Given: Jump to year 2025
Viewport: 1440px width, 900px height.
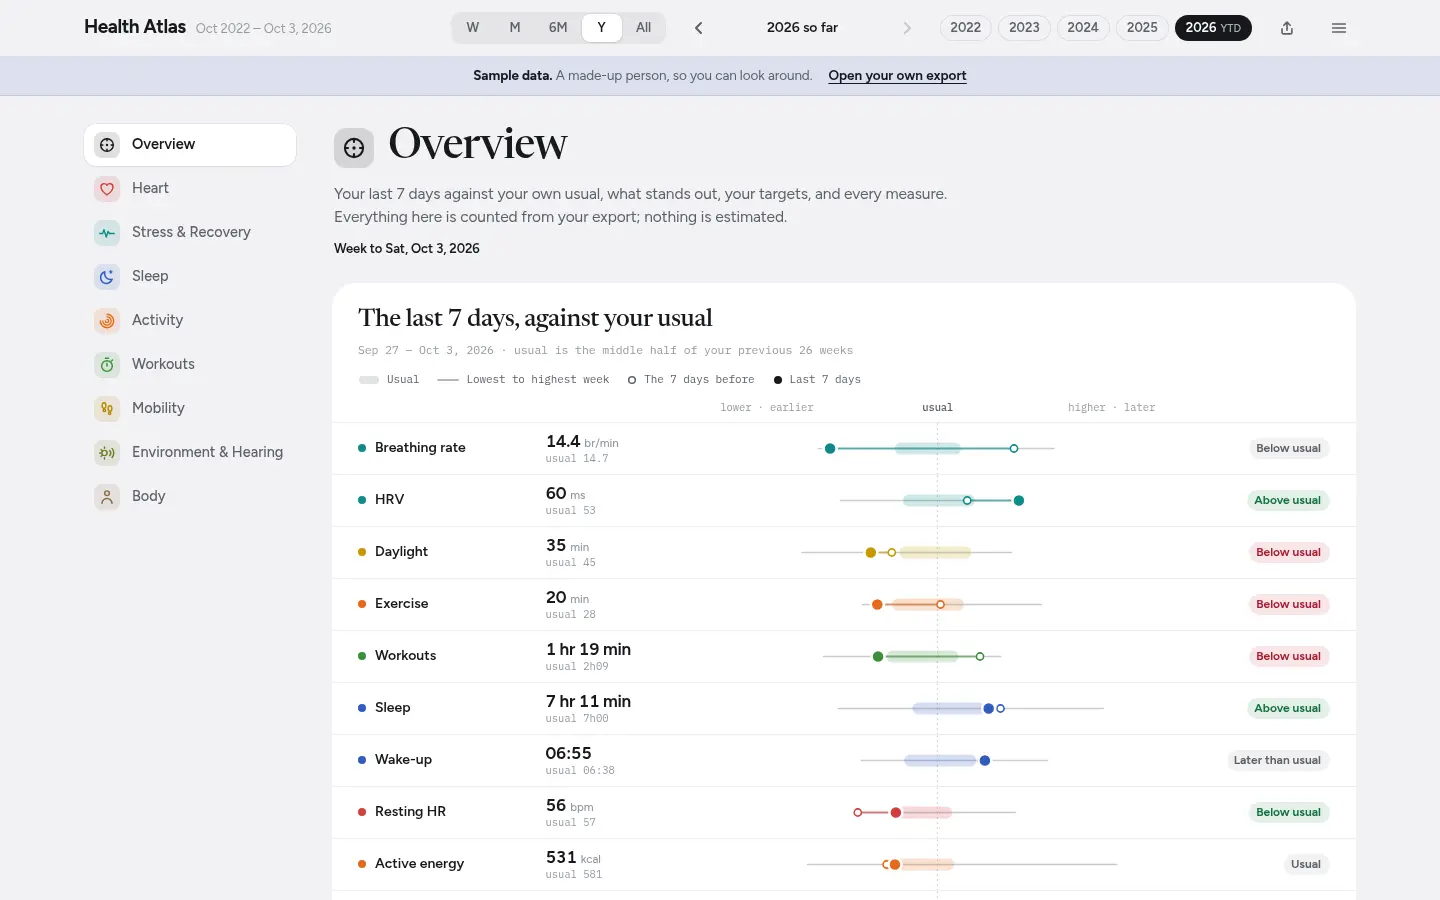Looking at the screenshot, I should (x=1142, y=28).
